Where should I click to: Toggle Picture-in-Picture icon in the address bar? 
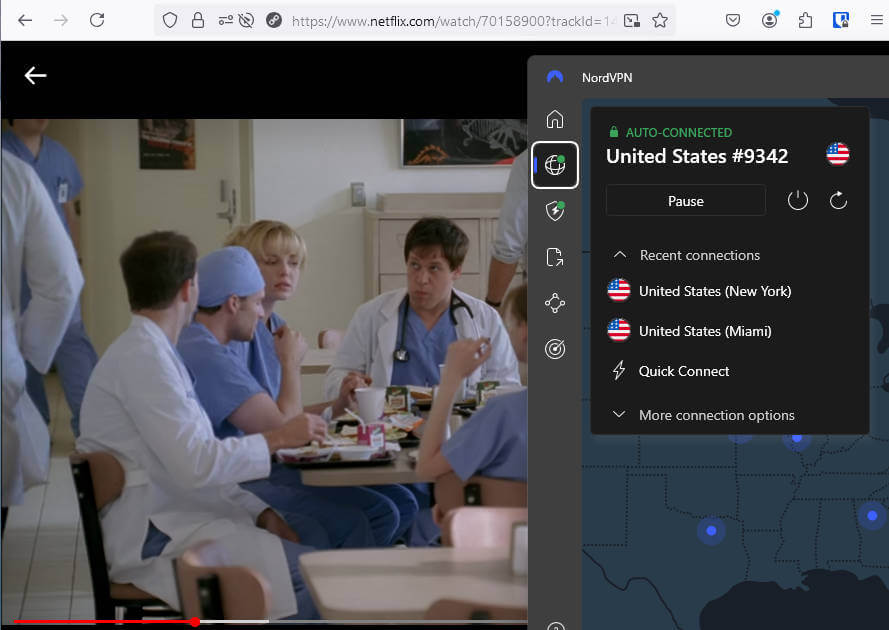point(633,20)
